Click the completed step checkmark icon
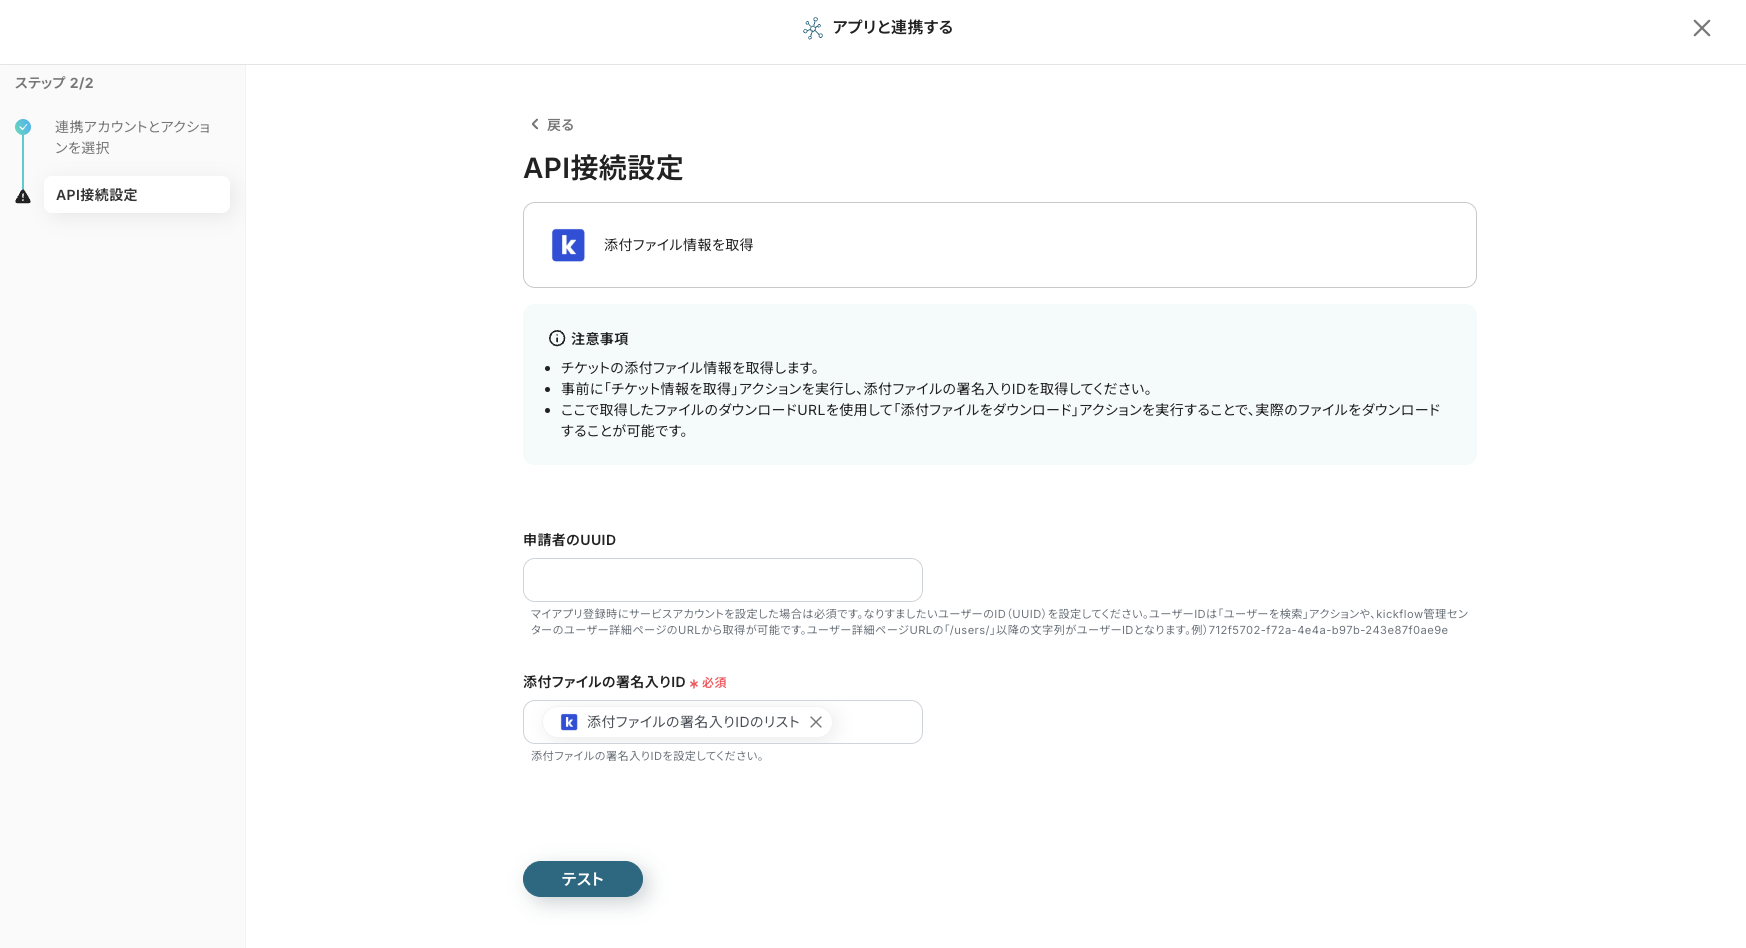Screen dimensions: 1746x948 click(x=23, y=127)
